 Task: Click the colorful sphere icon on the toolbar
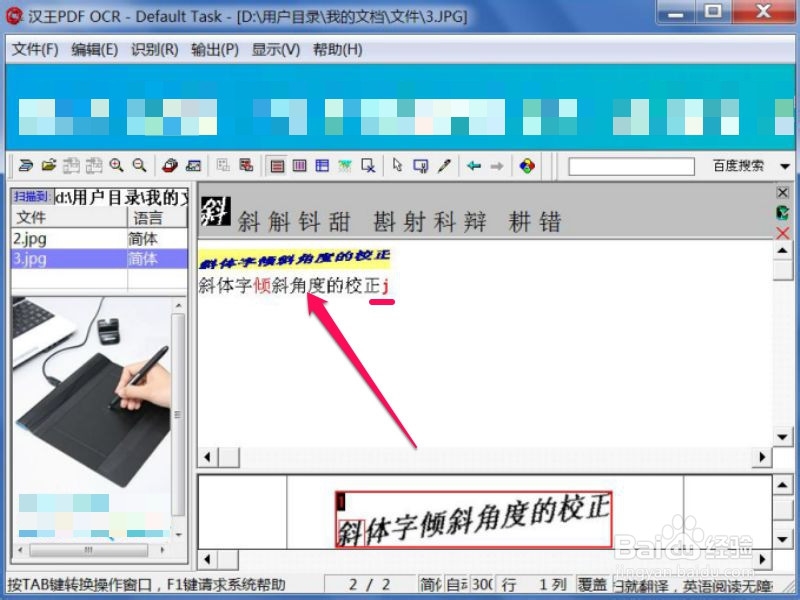click(x=527, y=165)
